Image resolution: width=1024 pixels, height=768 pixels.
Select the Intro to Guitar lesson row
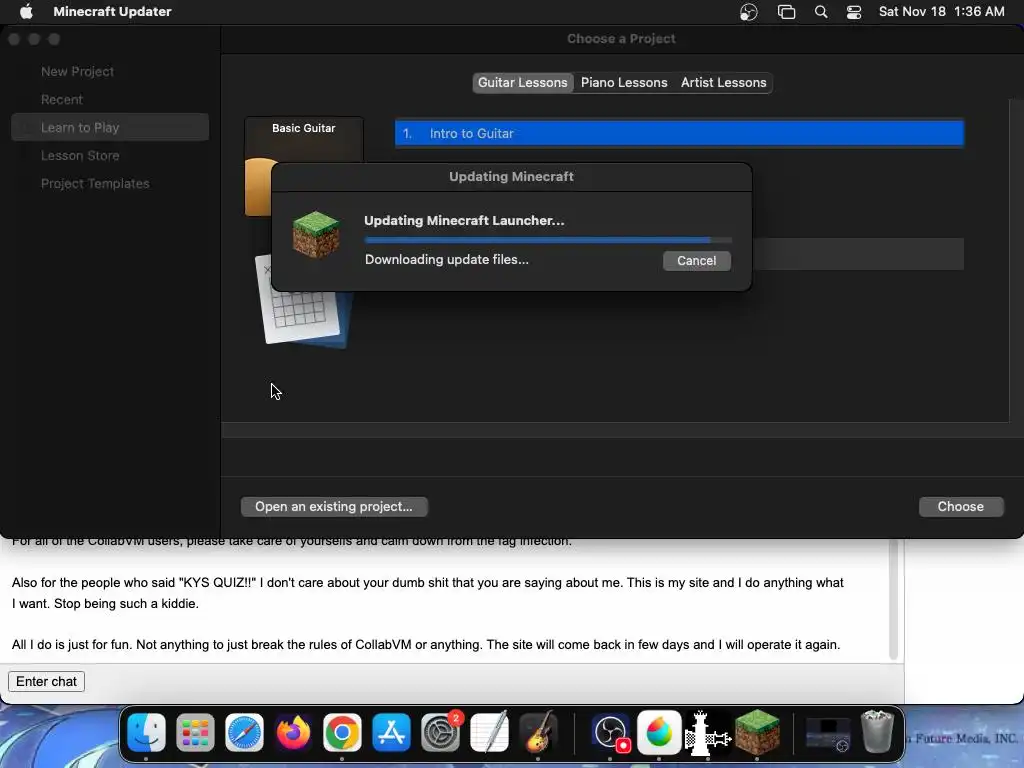[x=679, y=133]
